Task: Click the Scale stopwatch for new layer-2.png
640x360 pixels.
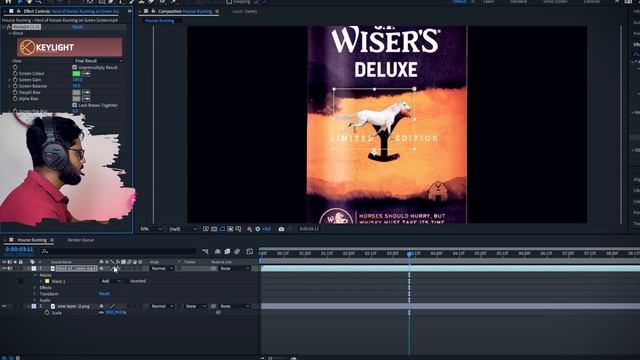Action: point(47,313)
